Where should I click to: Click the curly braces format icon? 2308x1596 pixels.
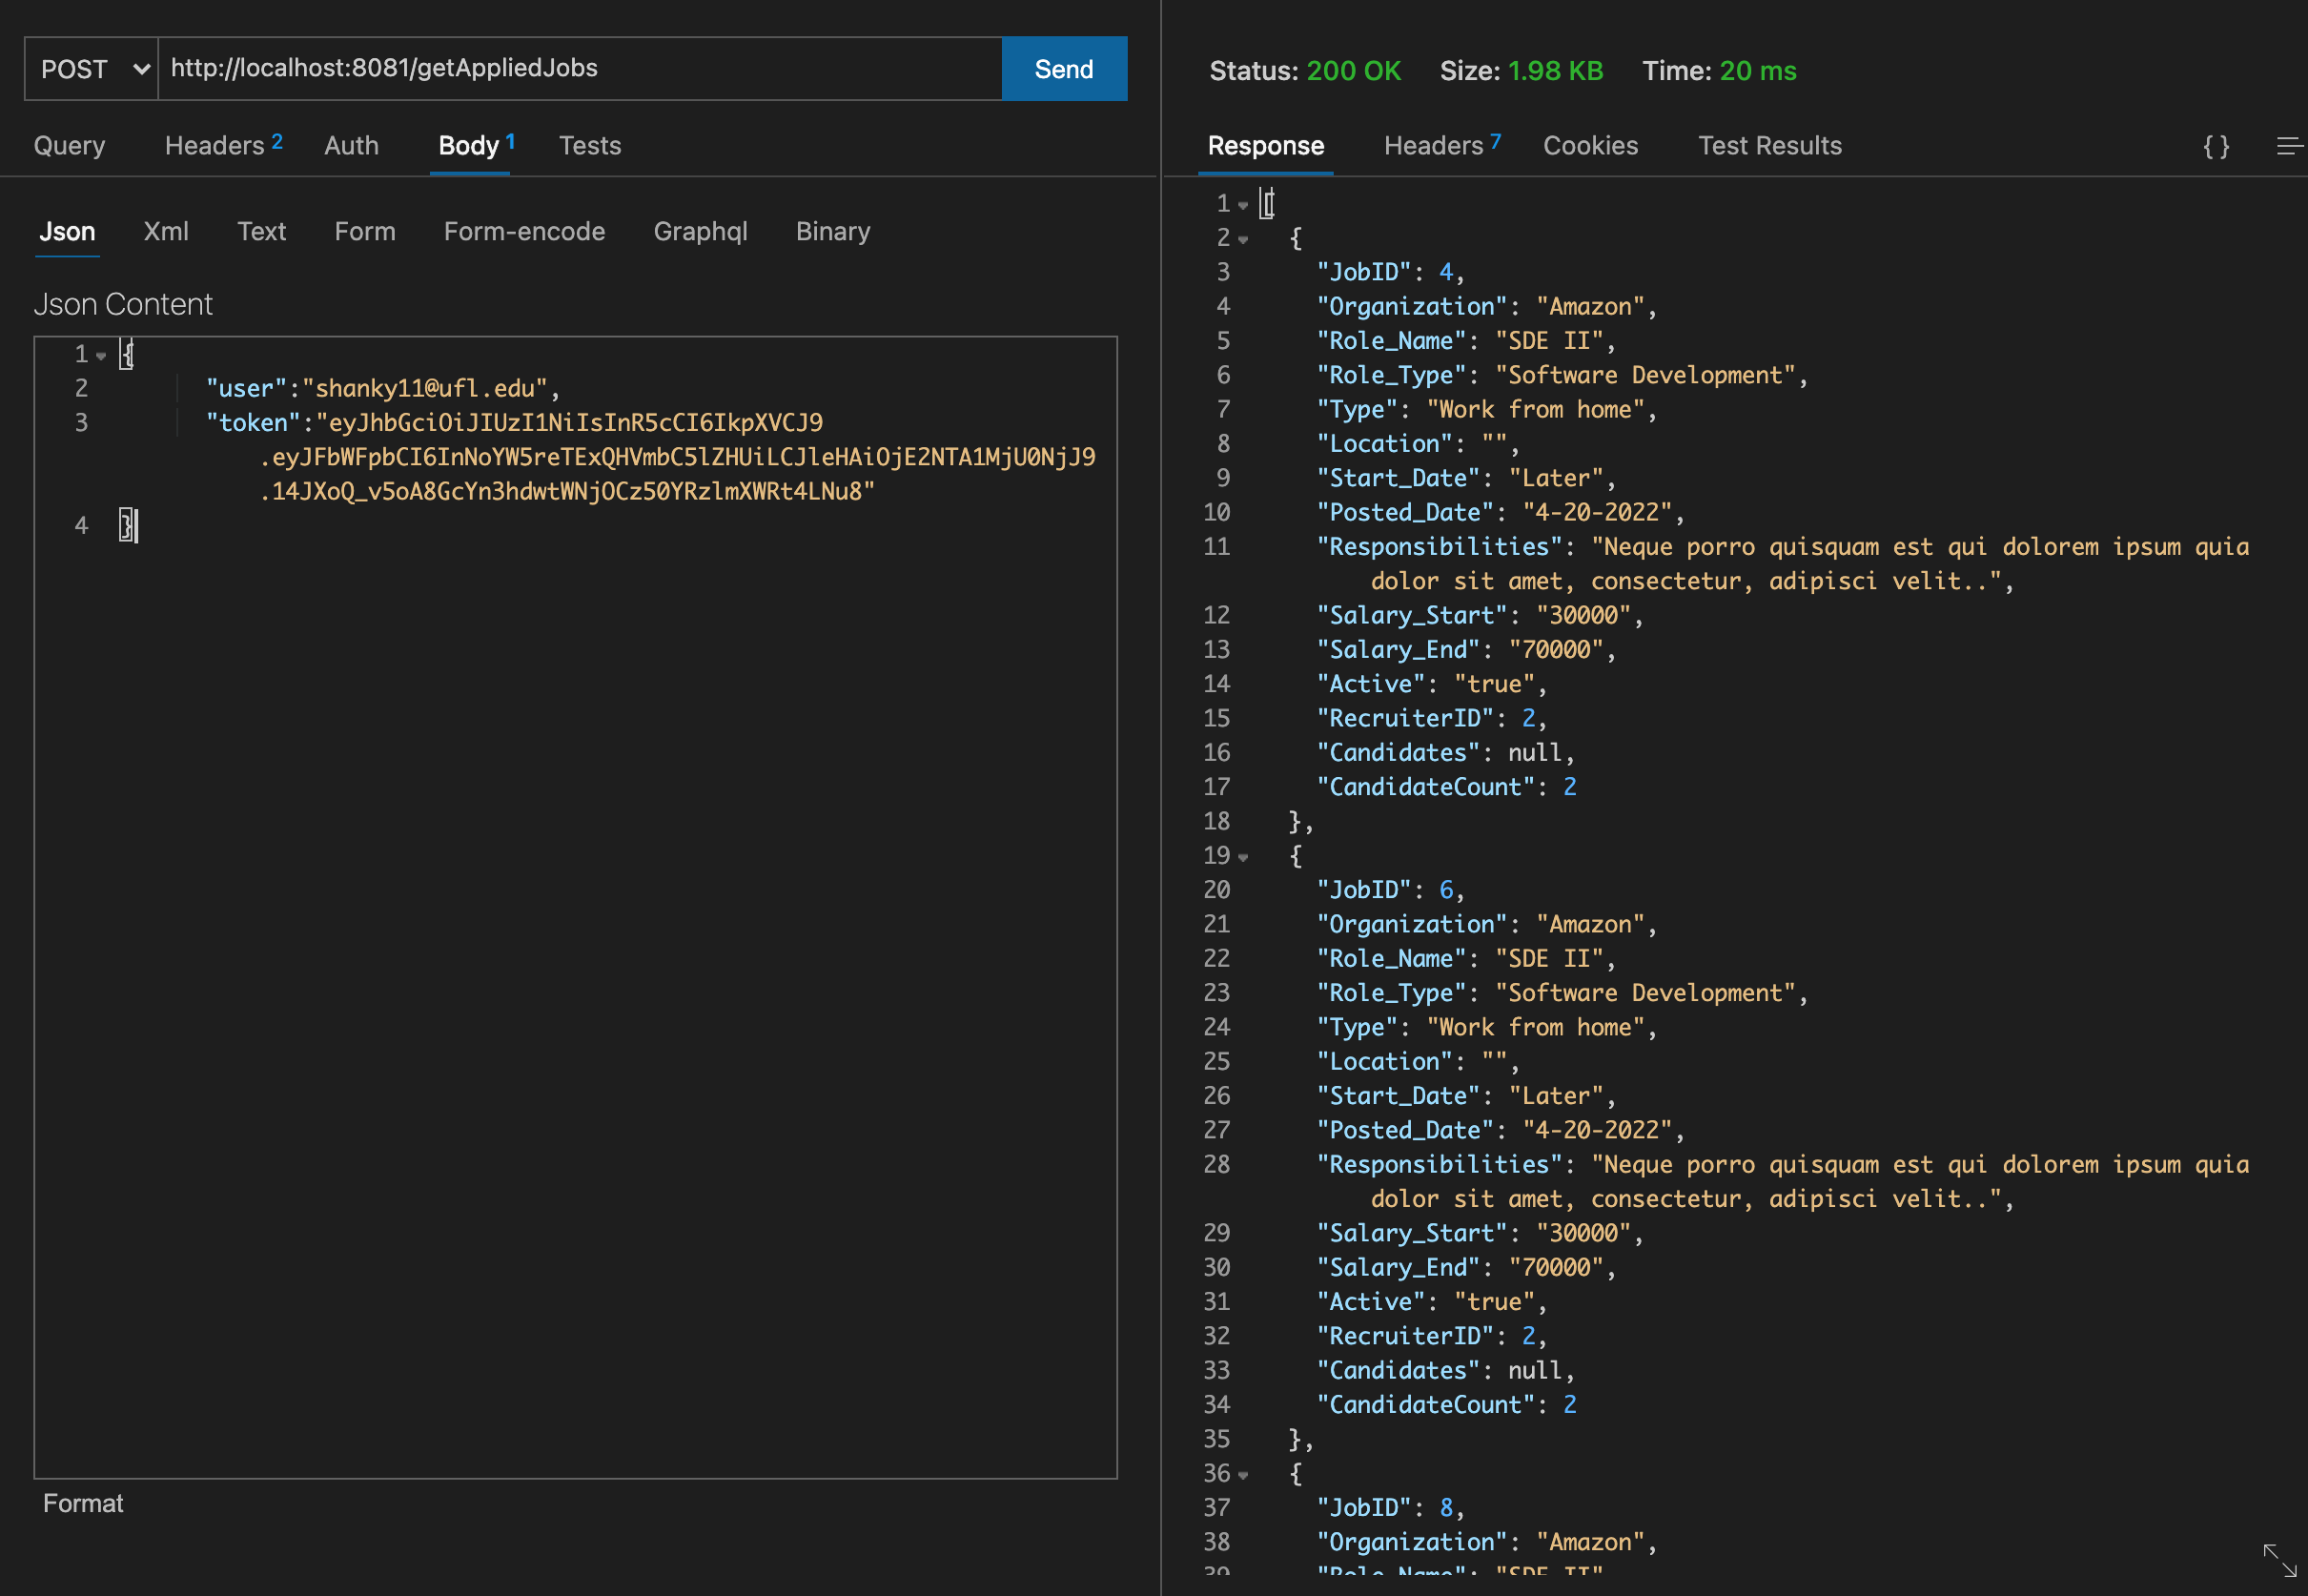(2216, 147)
